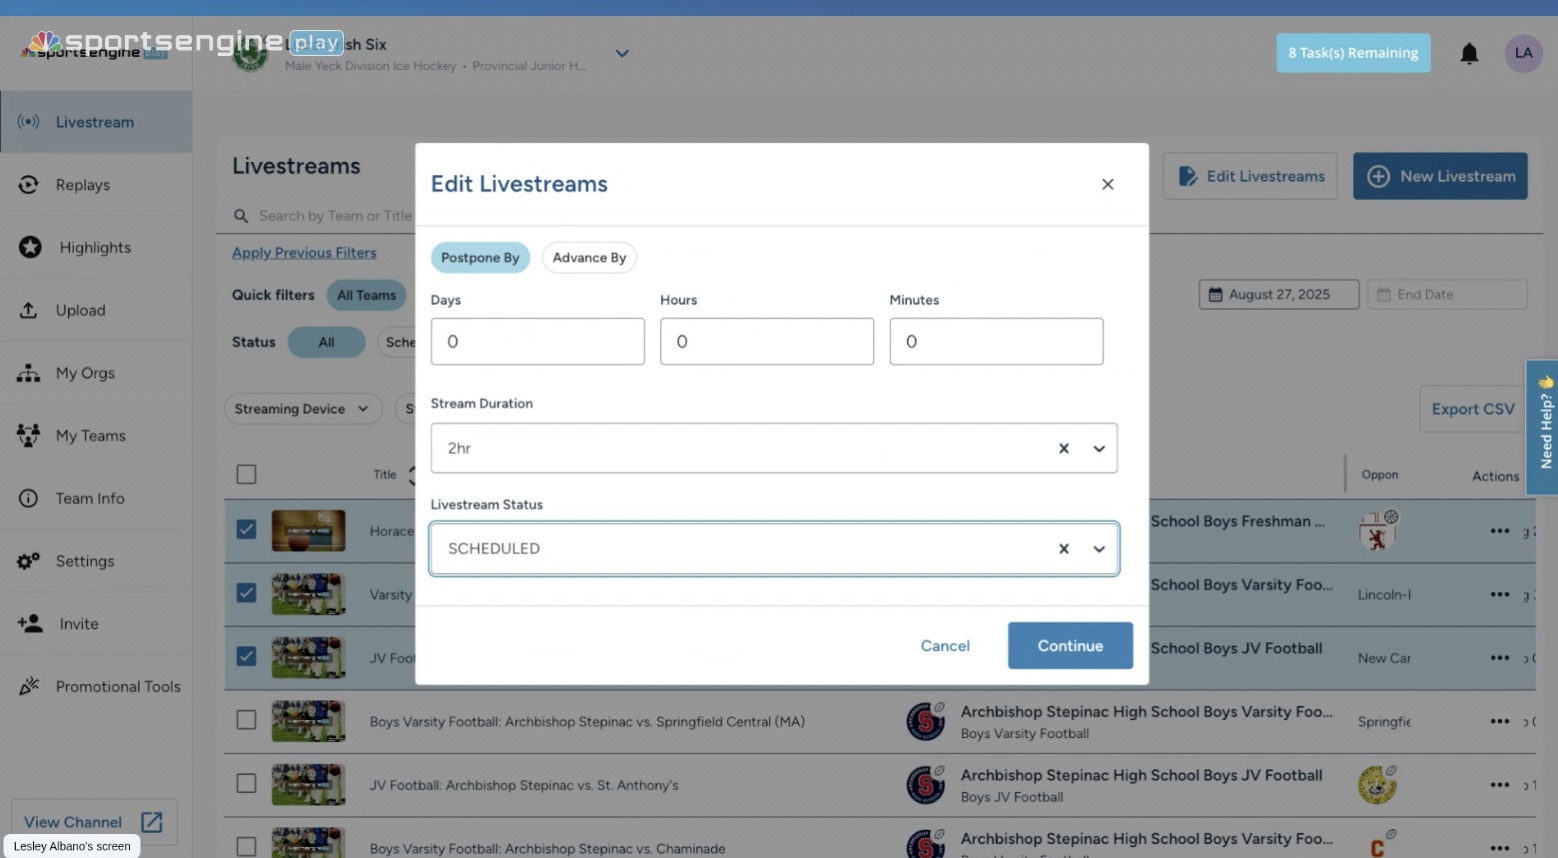Click the notification bell icon
Screen dimensions: 1558x858
tap(1468, 54)
